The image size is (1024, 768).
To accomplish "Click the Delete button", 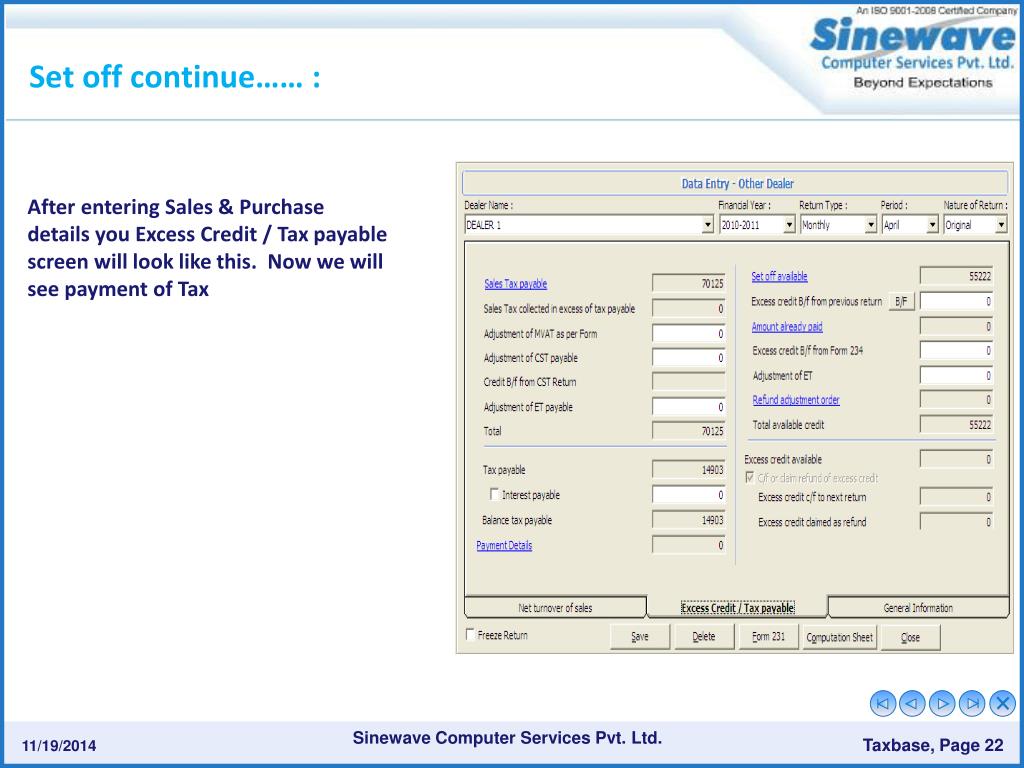I will (x=704, y=637).
